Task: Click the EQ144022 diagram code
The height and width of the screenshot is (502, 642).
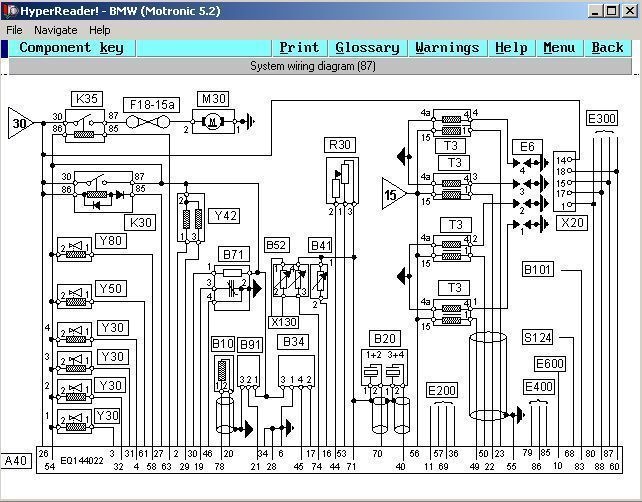Action: (x=81, y=461)
